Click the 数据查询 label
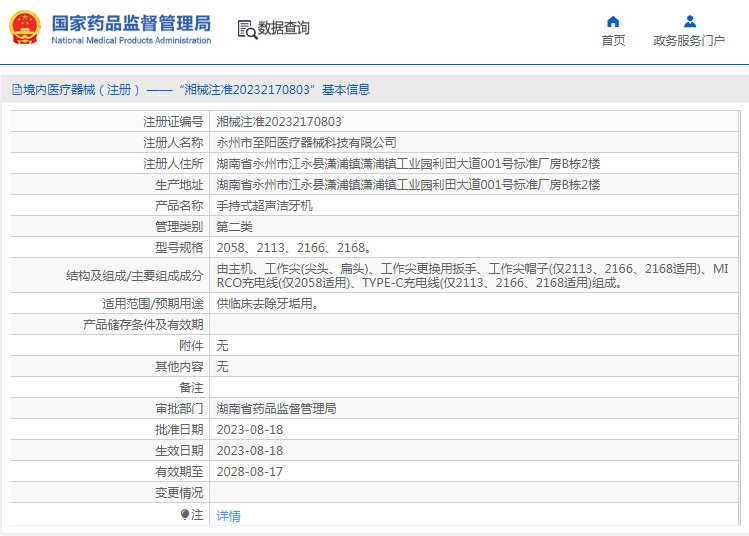The image size is (749, 536). click(x=284, y=28)
